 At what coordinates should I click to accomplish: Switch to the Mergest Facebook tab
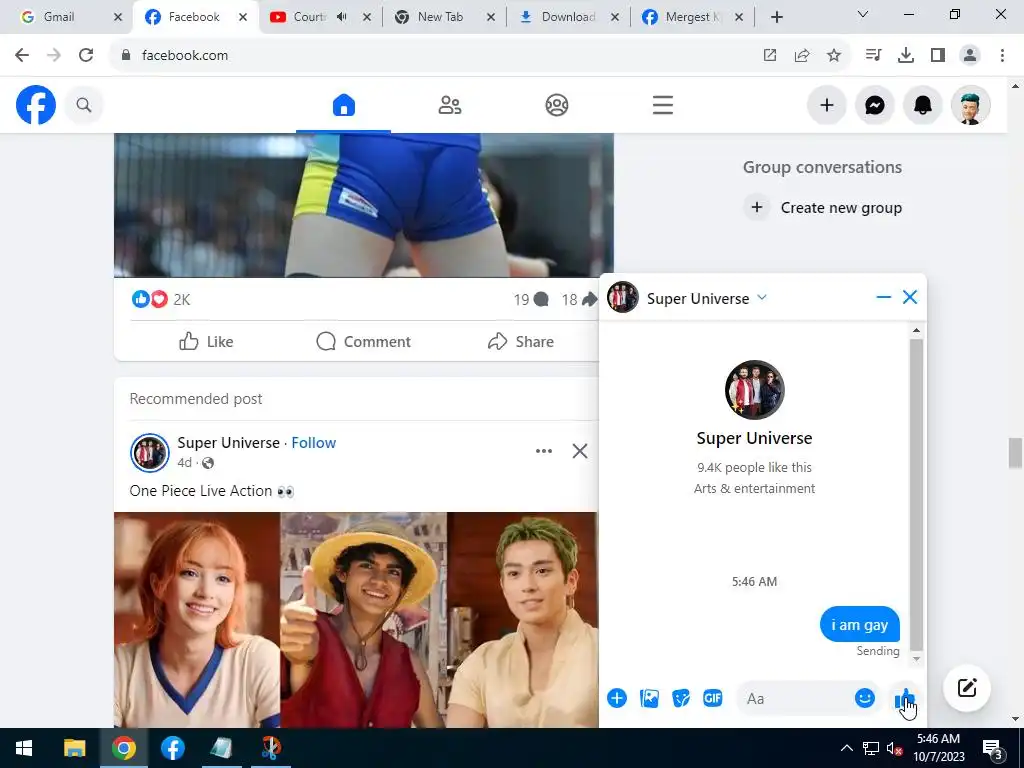pos(692,17)
